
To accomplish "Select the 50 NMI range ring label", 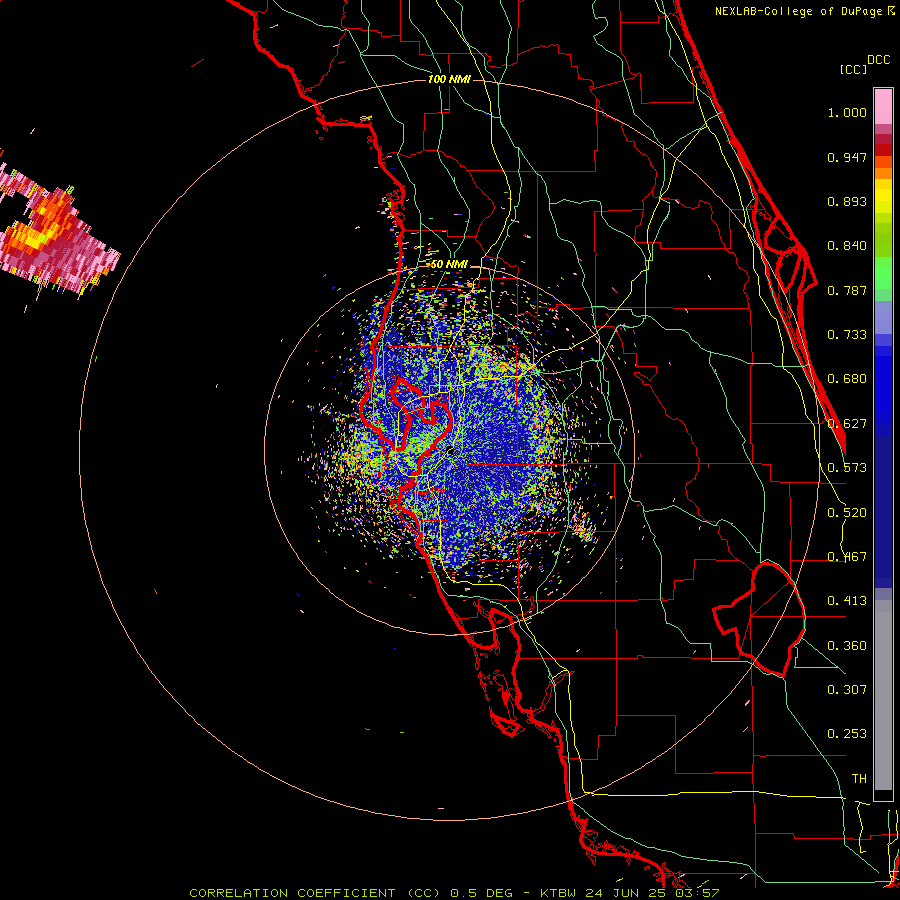I will pyautogui.click(x=449, y=264).
